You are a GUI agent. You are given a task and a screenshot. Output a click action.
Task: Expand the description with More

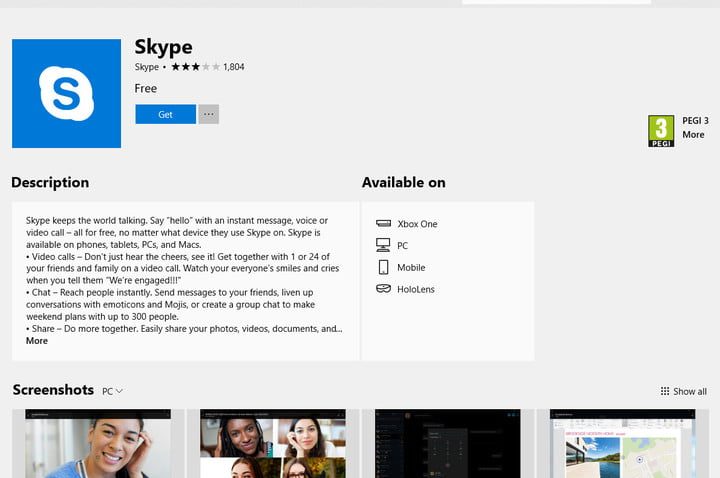click(x=37, y=341)
